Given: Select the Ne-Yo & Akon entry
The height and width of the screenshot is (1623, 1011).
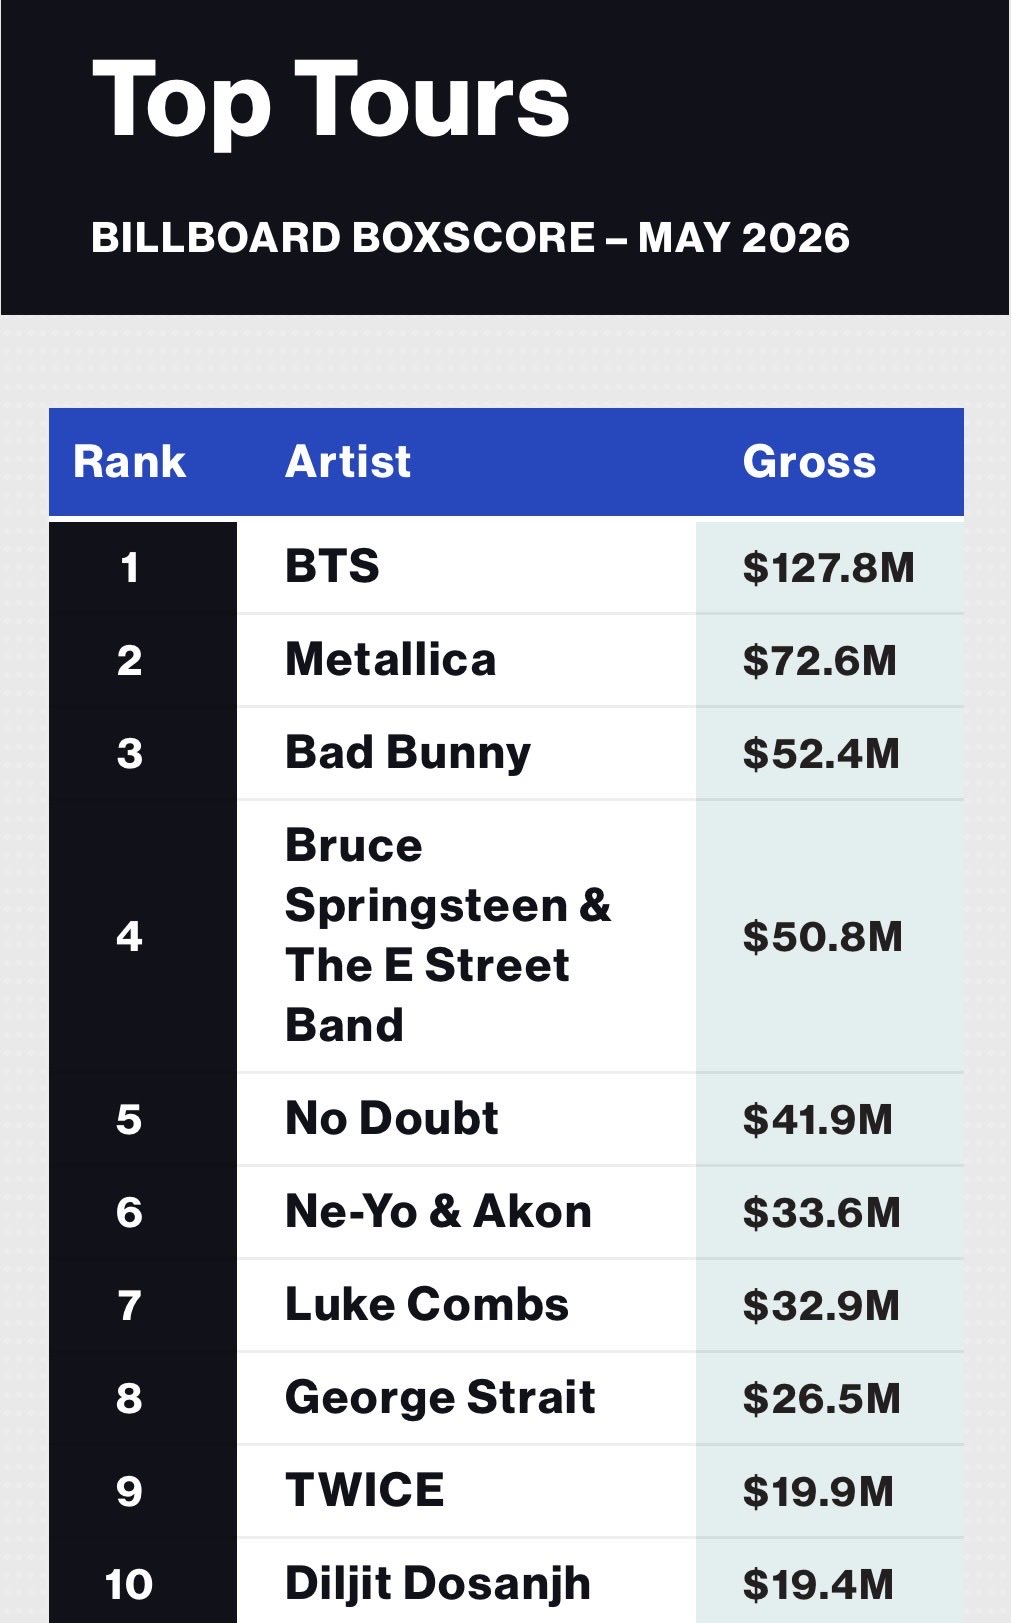Looking at the screenshot, I should click(x=438, y=1211).
